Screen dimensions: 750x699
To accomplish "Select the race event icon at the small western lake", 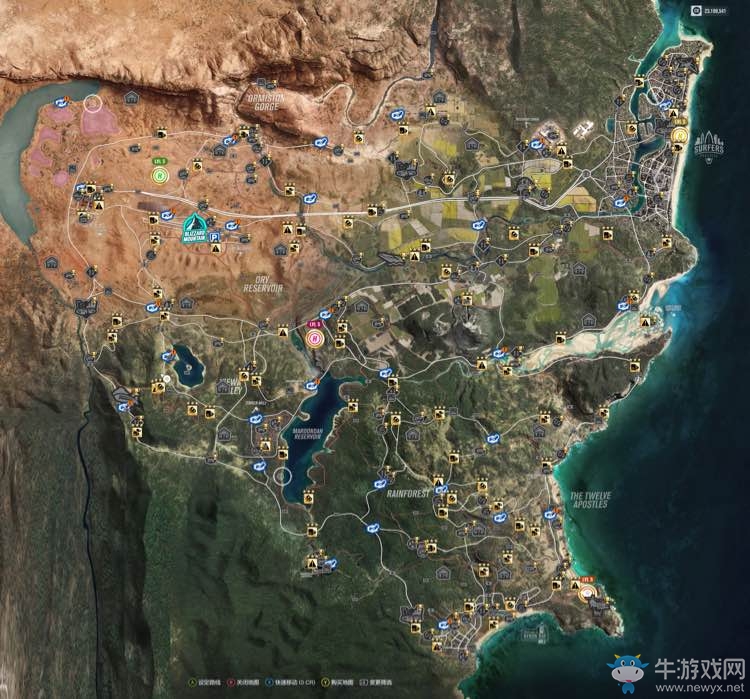I will 168,355.
